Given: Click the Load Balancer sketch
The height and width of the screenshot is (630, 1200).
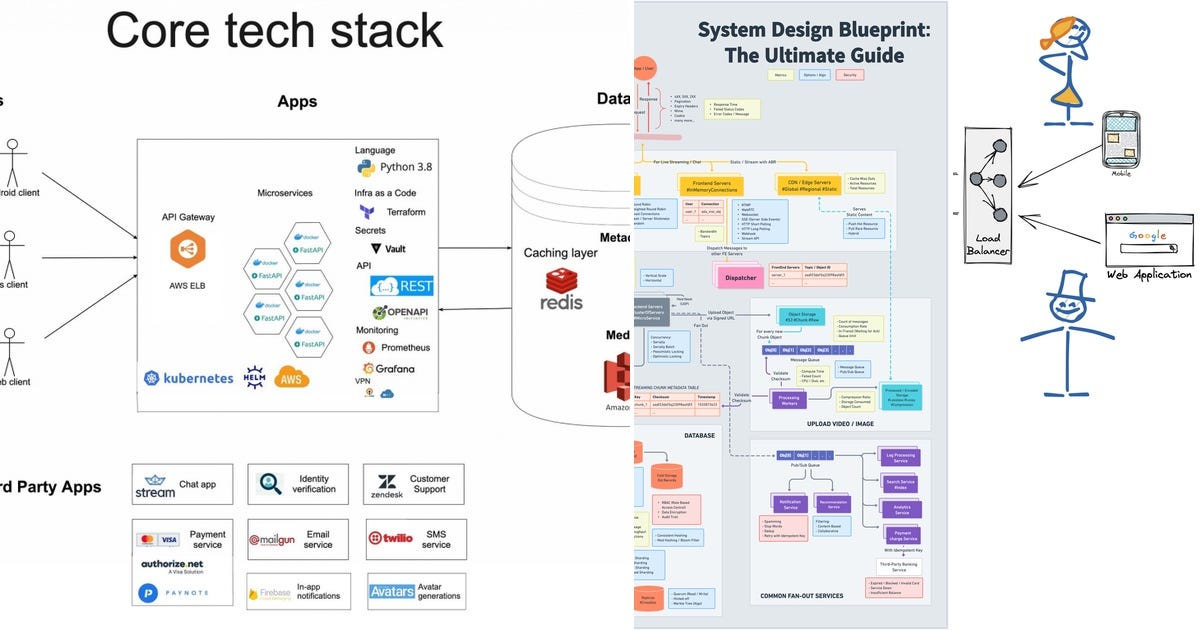Looking at the screenshot, I should (x=988, y=195).
